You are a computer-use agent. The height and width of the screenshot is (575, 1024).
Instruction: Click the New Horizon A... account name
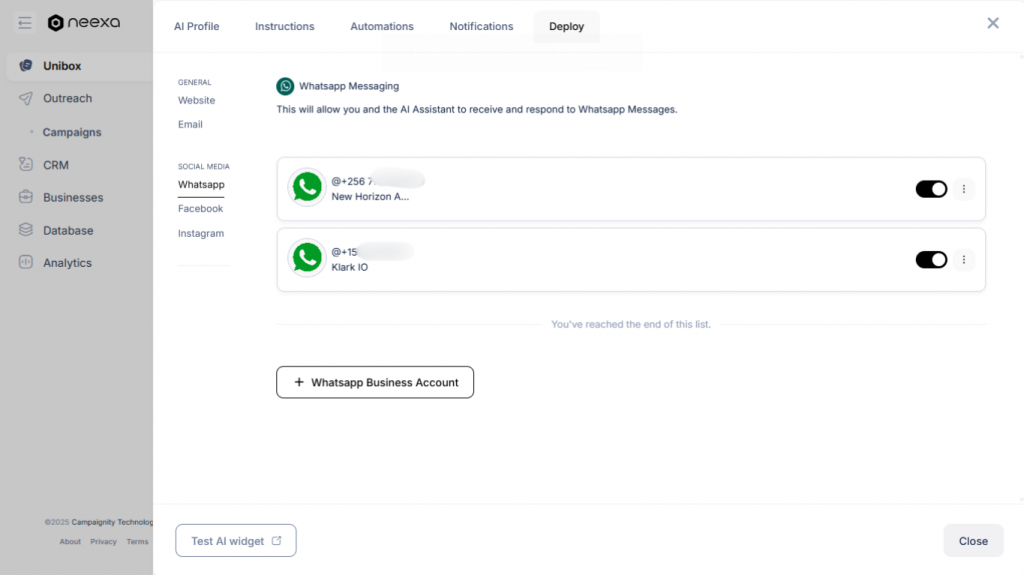coord(370,197)
